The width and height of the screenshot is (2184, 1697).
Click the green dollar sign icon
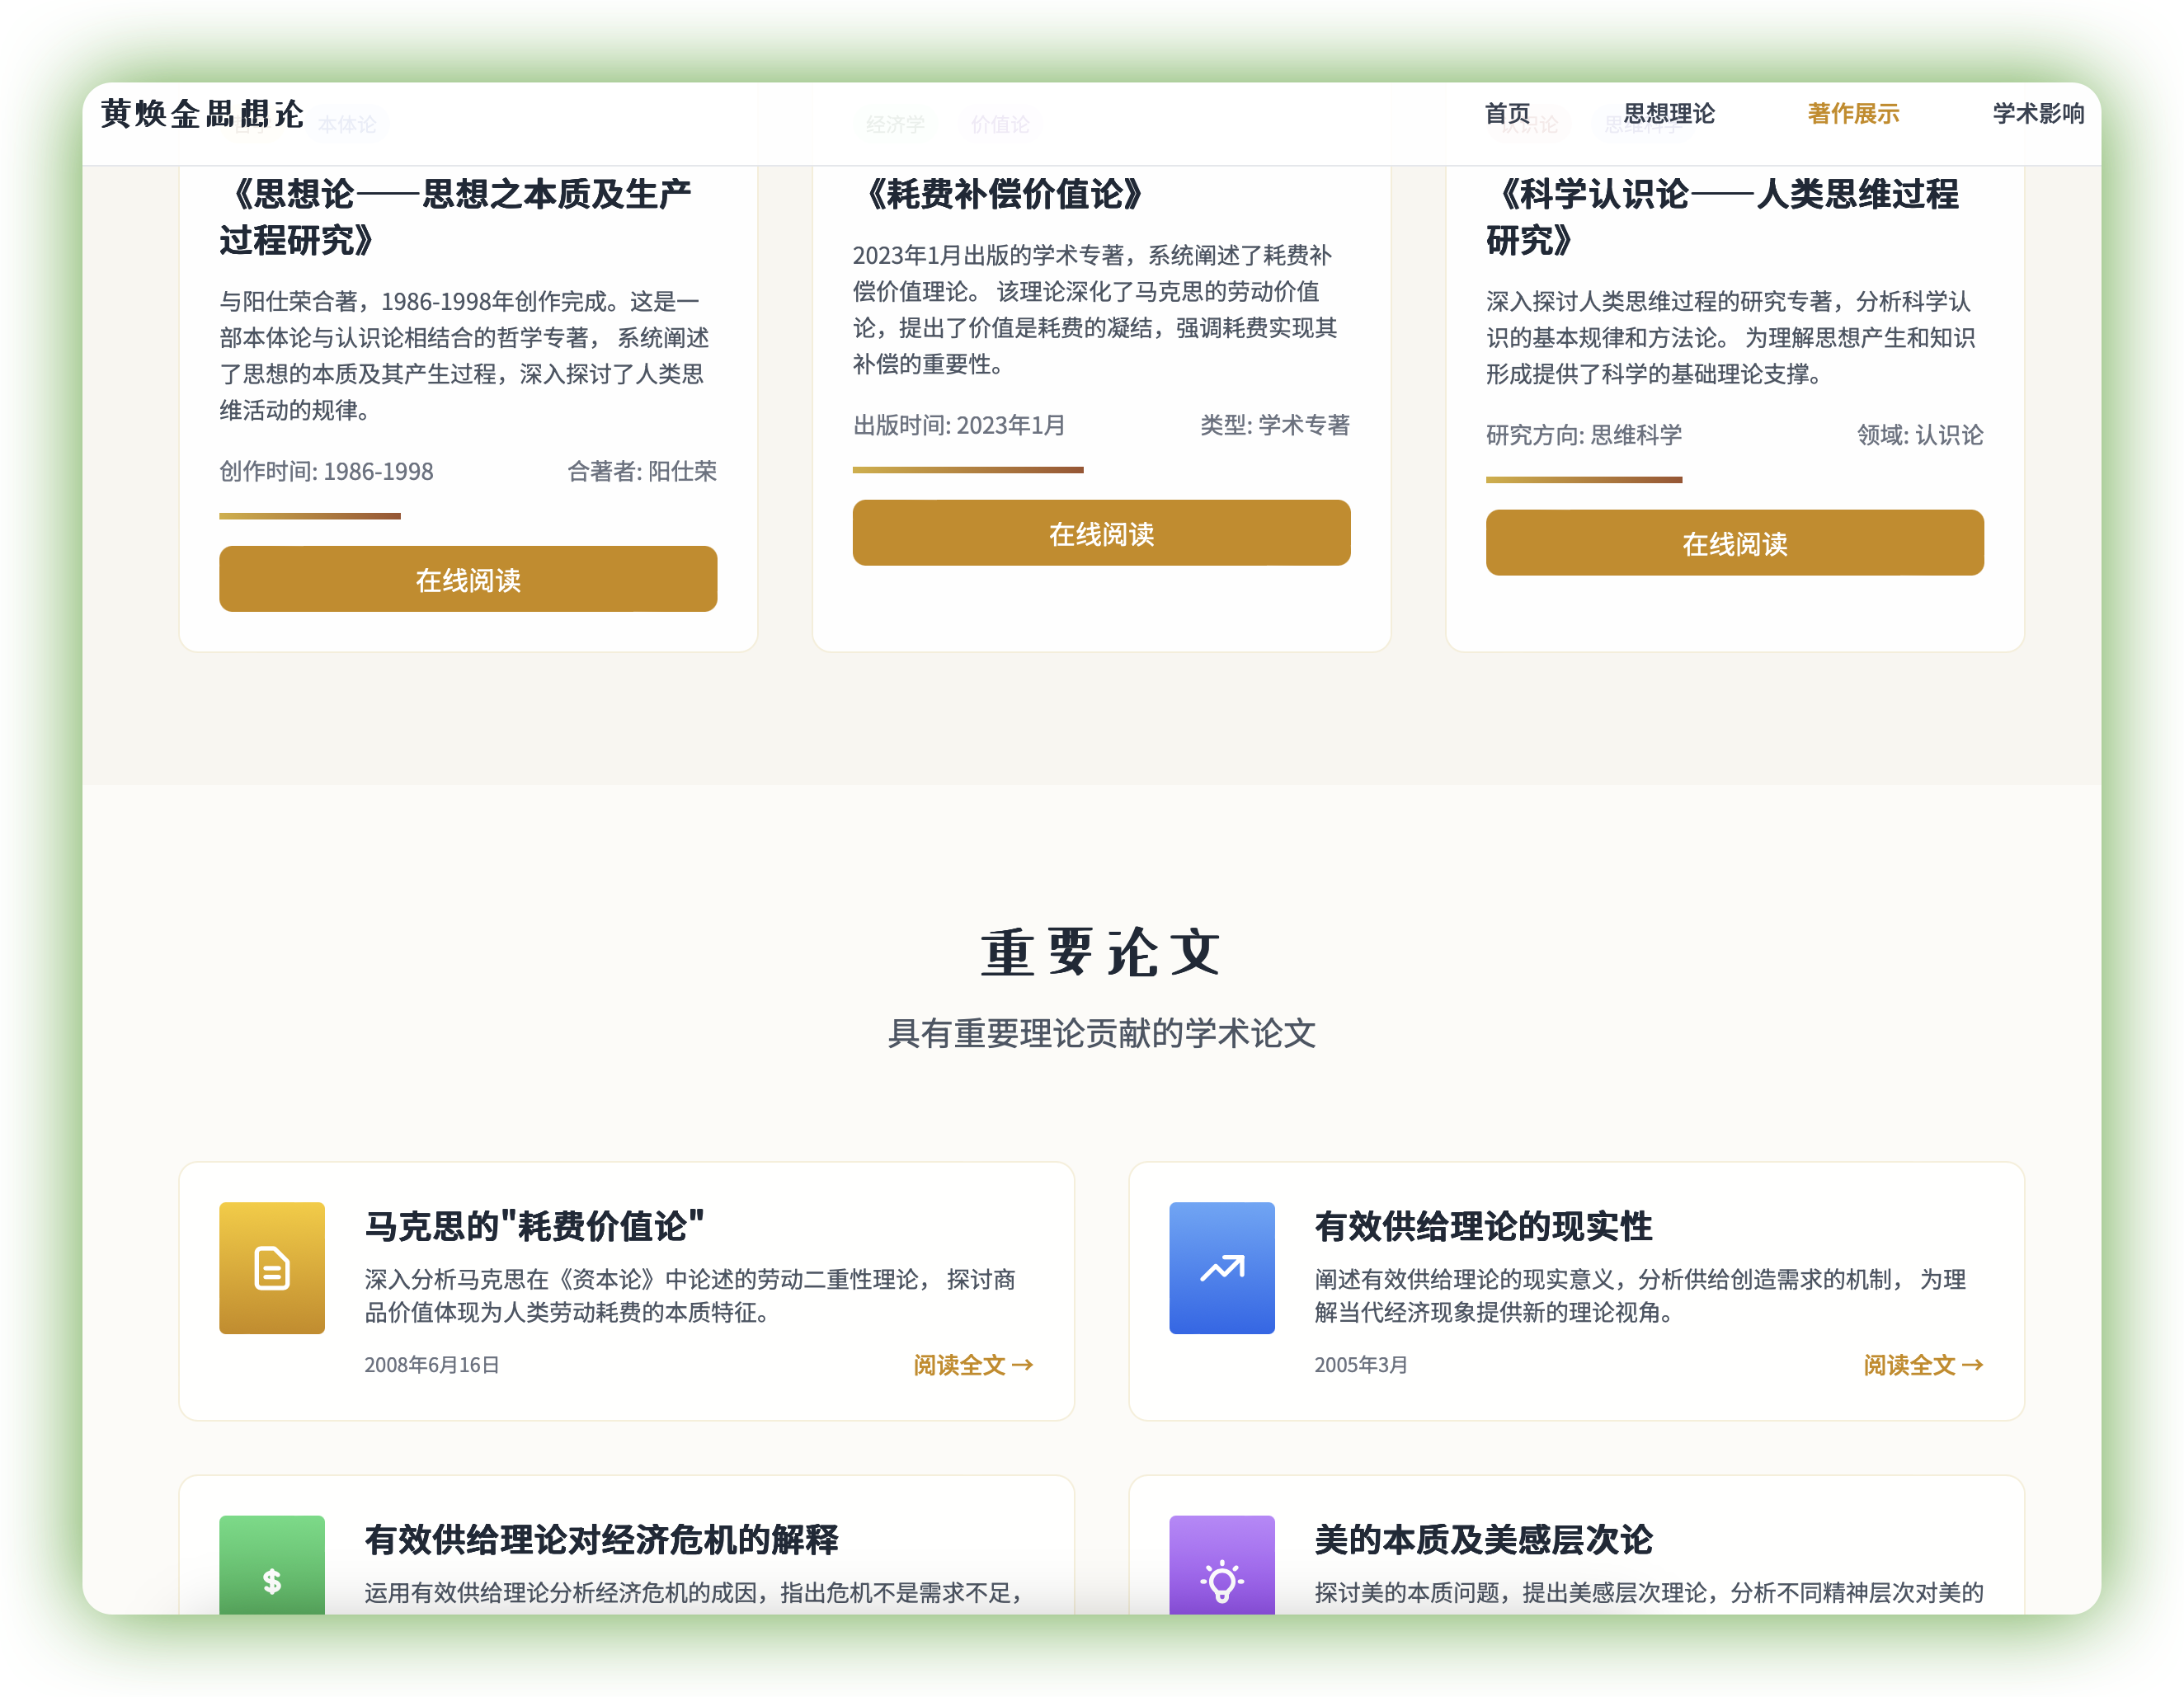(272, 1580)
